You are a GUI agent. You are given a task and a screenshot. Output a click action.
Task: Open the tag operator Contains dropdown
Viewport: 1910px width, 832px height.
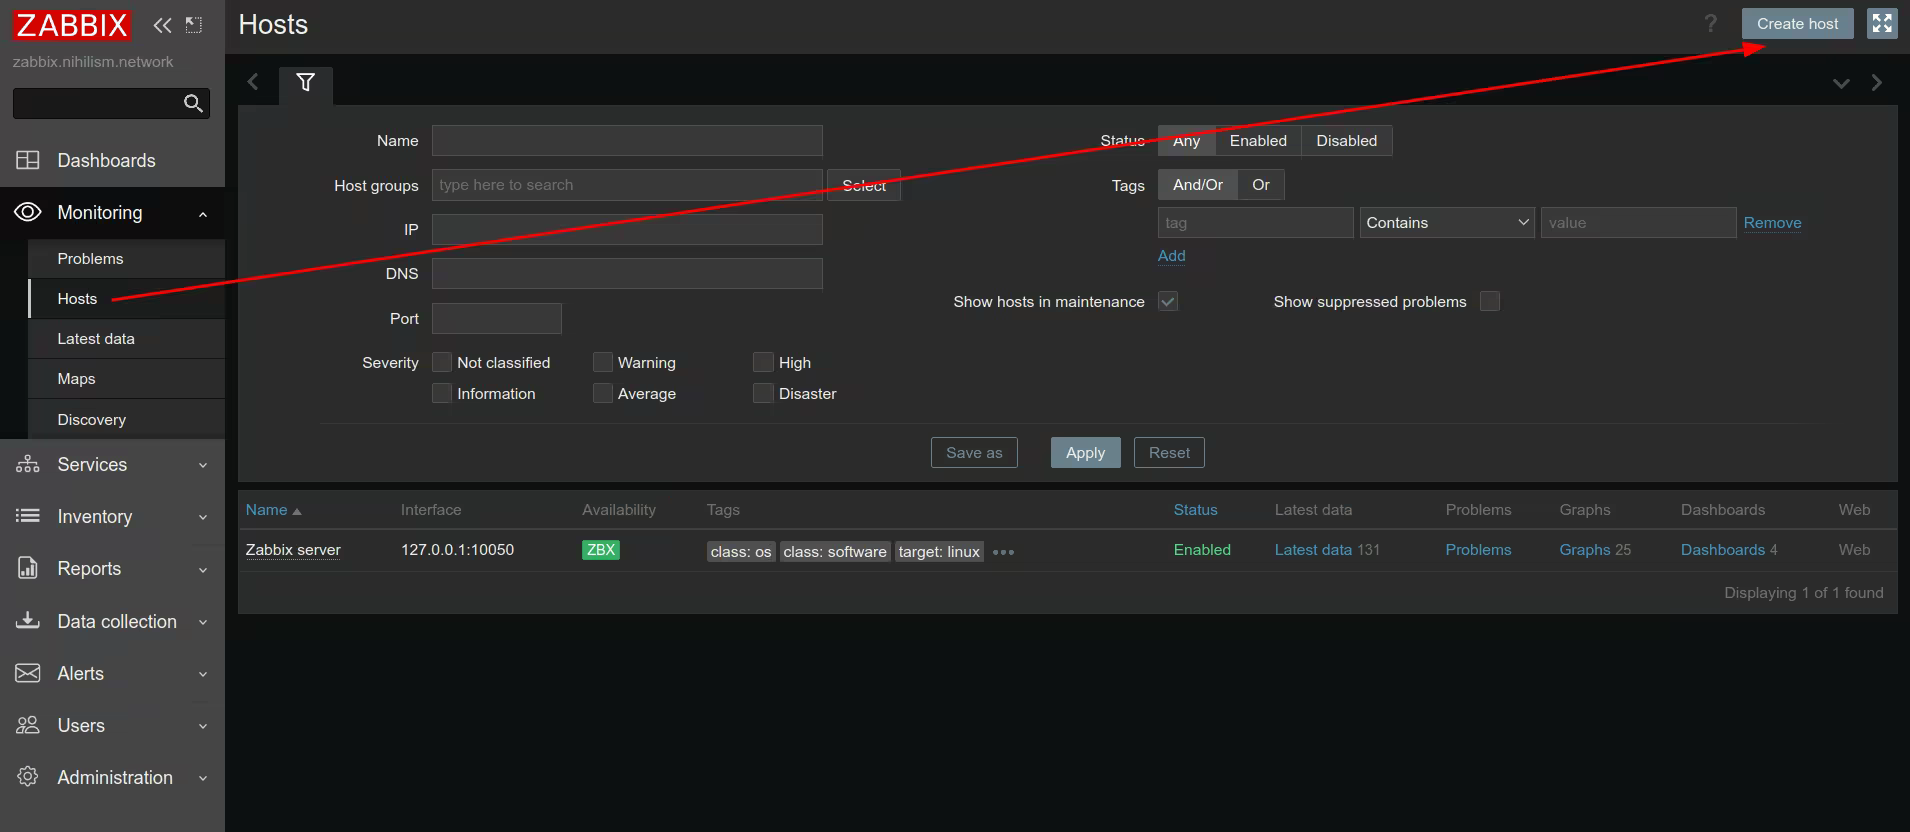point(1447,223)
